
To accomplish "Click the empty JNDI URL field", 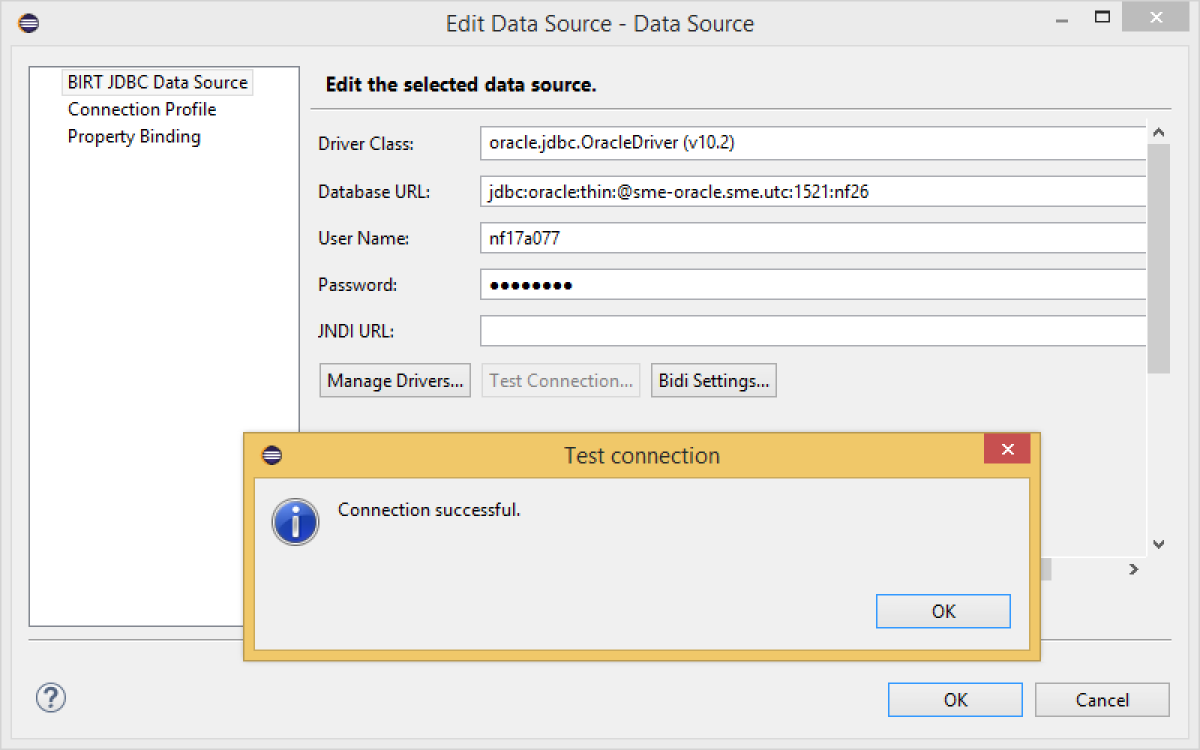I will coord(812,330).
